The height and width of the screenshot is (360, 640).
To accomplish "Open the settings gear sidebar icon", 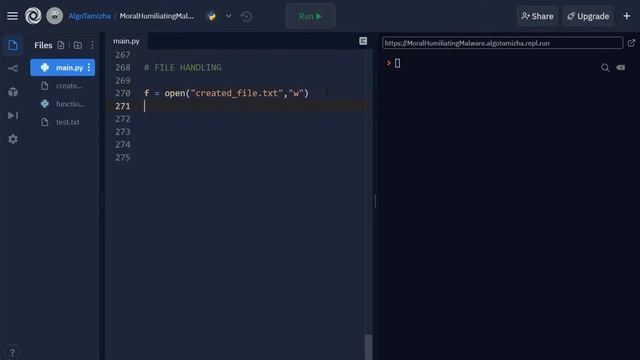I will coord(13,139).
